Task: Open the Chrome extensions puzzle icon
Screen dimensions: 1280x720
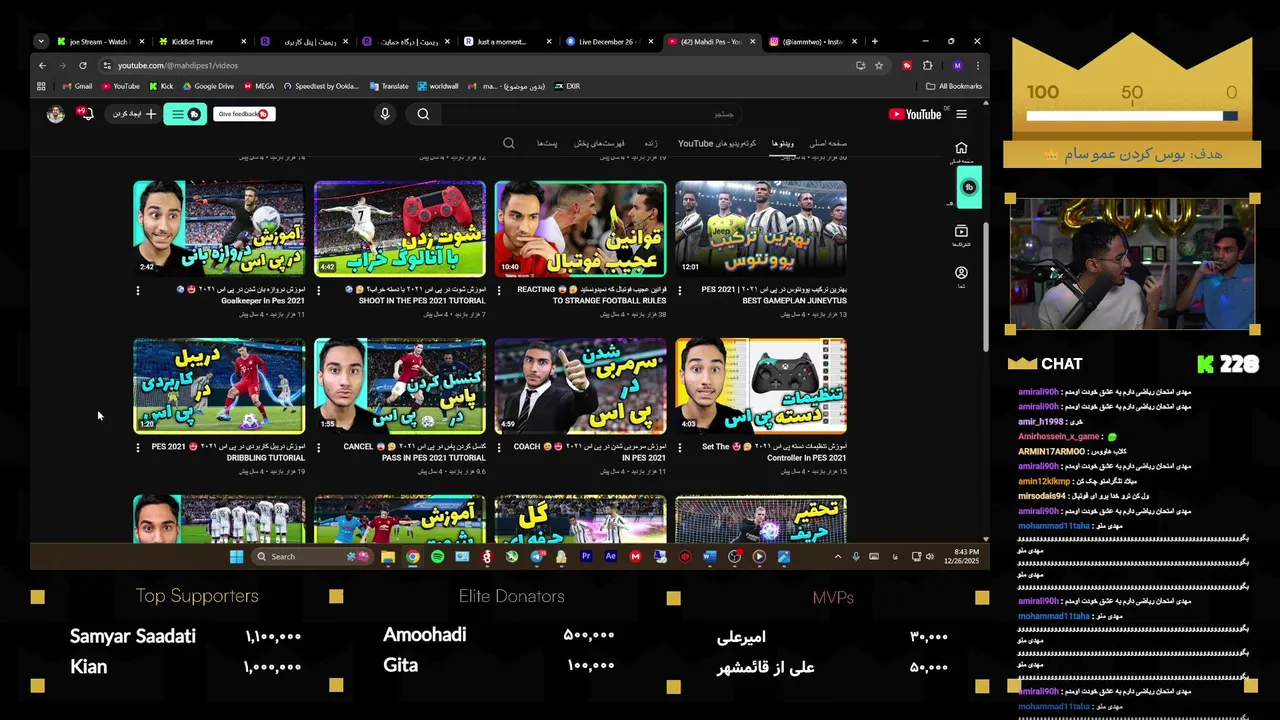Action: (x=928, y=65)
